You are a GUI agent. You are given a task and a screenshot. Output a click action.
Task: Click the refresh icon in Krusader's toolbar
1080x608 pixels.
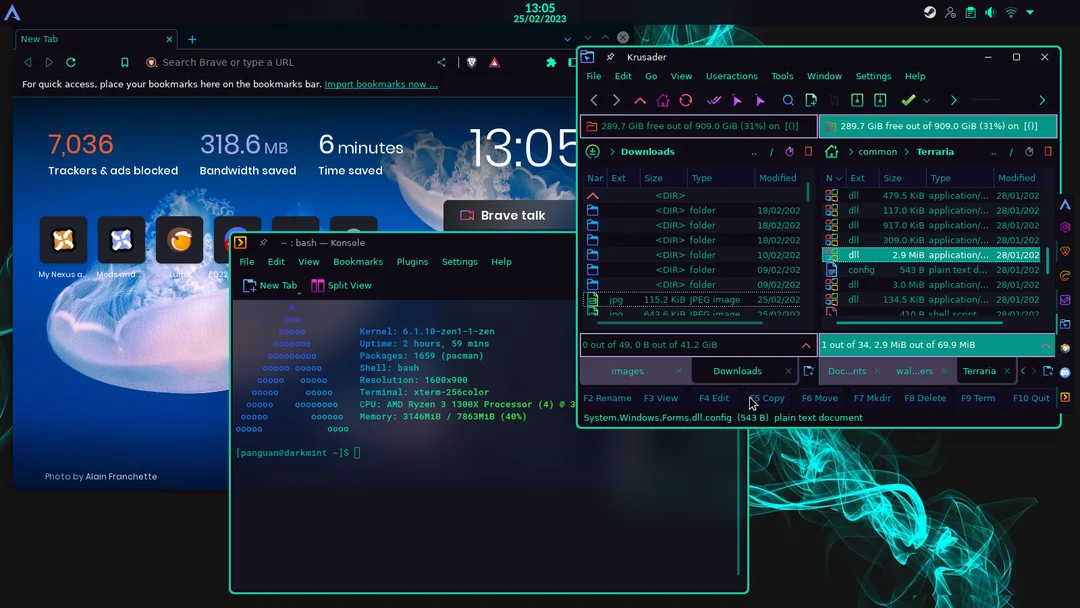point(686,100)
